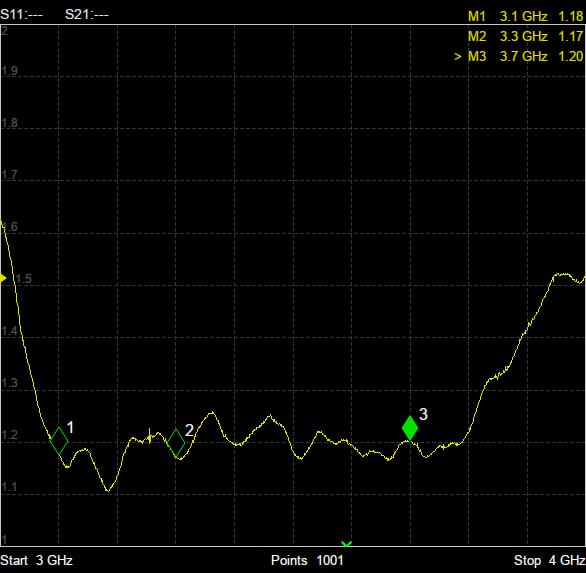
Task: Click the active marker 3 filled diamond
Action: click(x=410, y=428)
